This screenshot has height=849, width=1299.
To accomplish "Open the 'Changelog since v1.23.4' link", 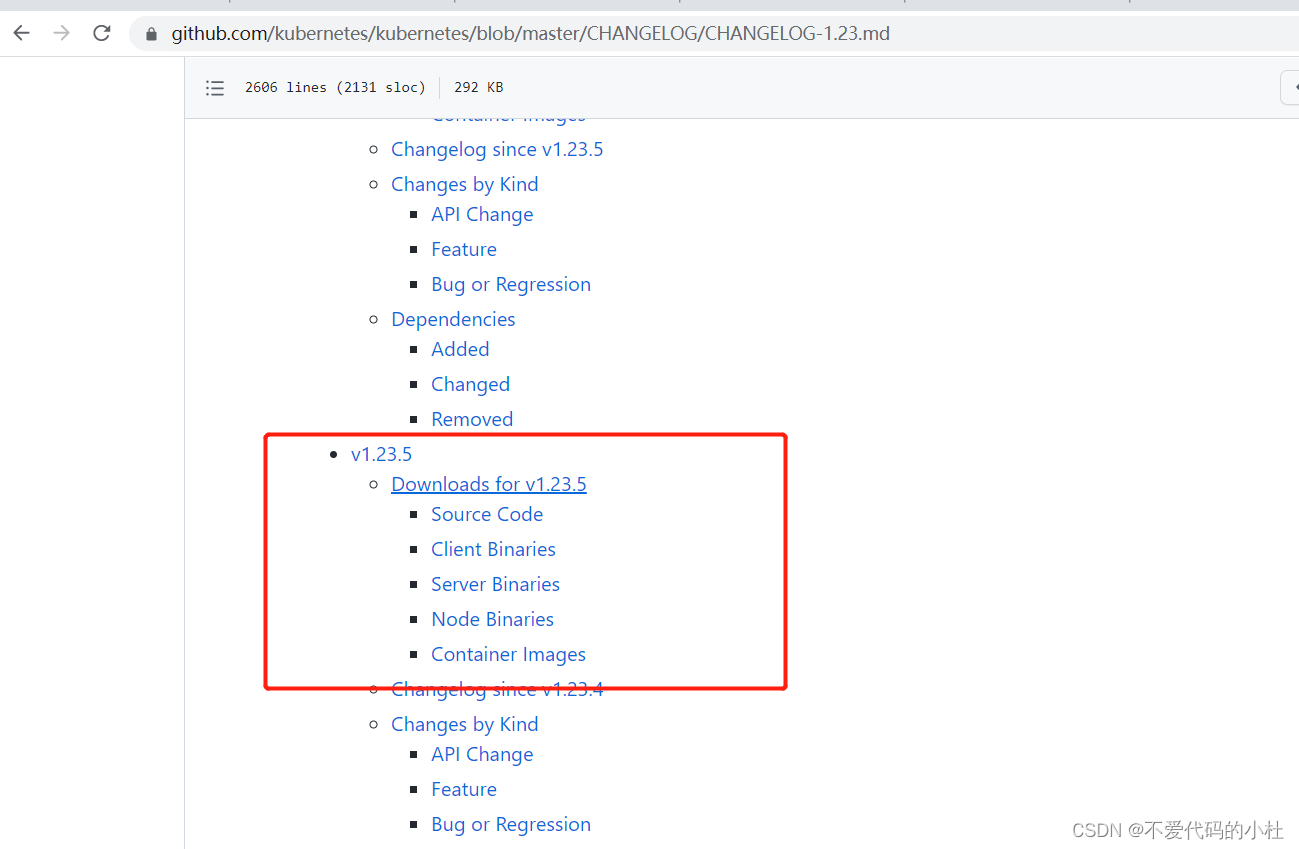I will pos(497,689).
